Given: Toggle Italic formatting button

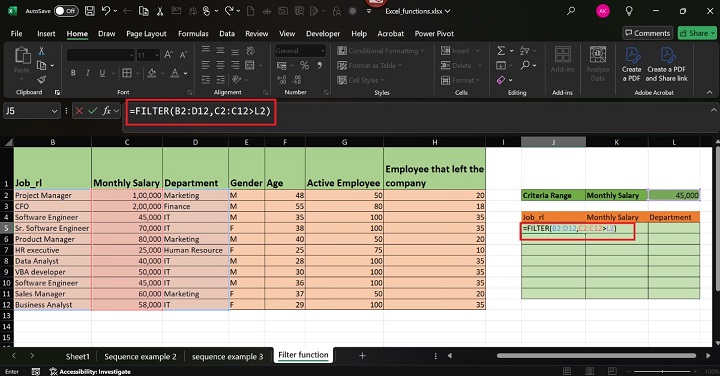Looking at the screenshot, I should tap(88, 73).
